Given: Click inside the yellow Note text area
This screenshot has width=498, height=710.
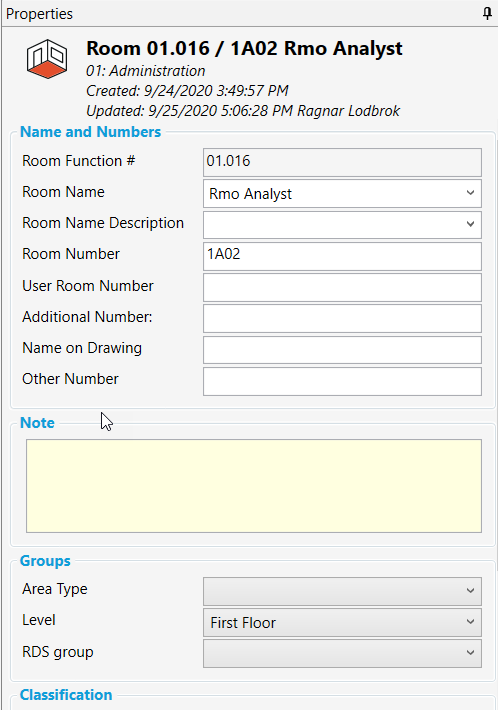Looking at the screenshot, I should tap(254, 486).
